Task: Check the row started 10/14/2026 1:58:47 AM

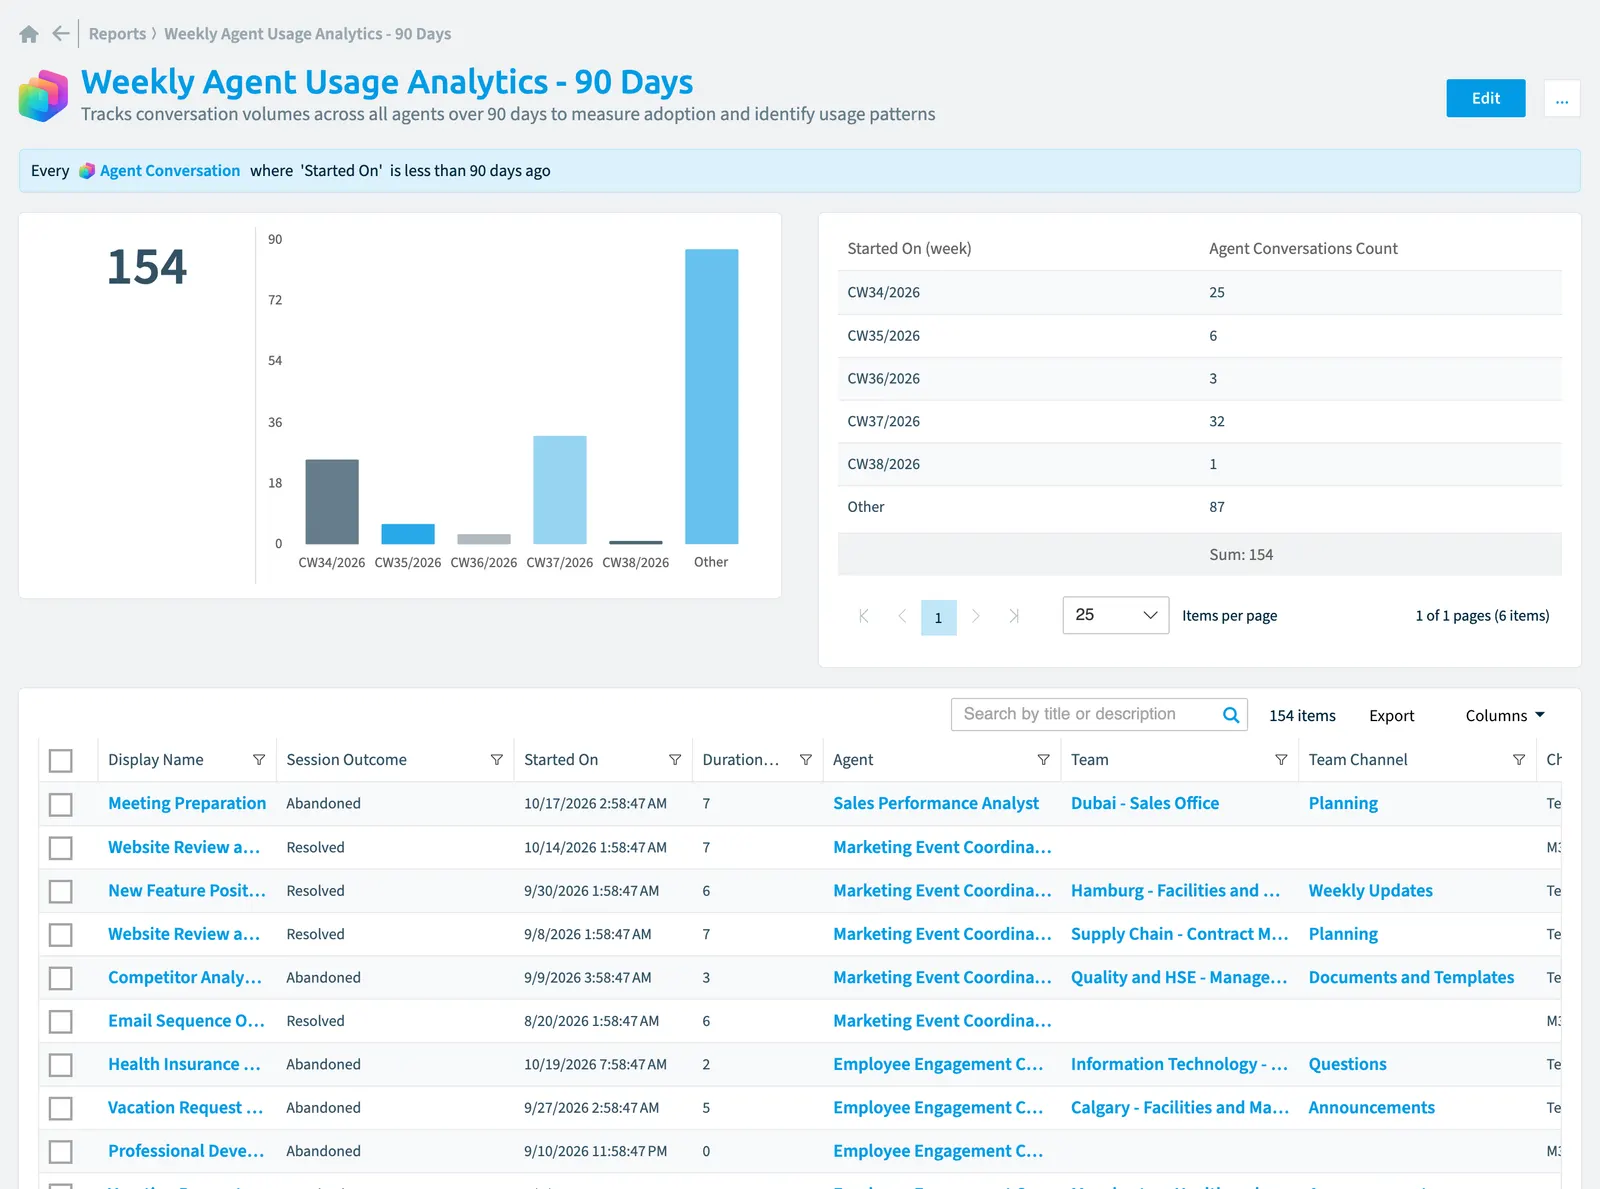Action: tap(61, 848)
